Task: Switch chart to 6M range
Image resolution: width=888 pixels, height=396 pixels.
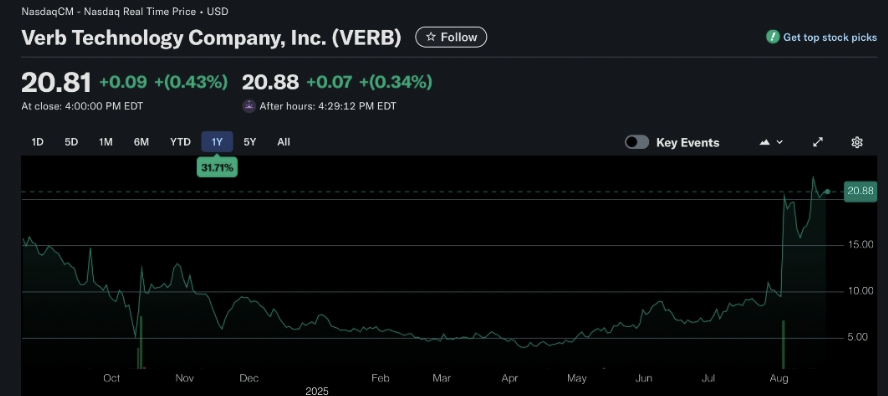Action: 141,142
